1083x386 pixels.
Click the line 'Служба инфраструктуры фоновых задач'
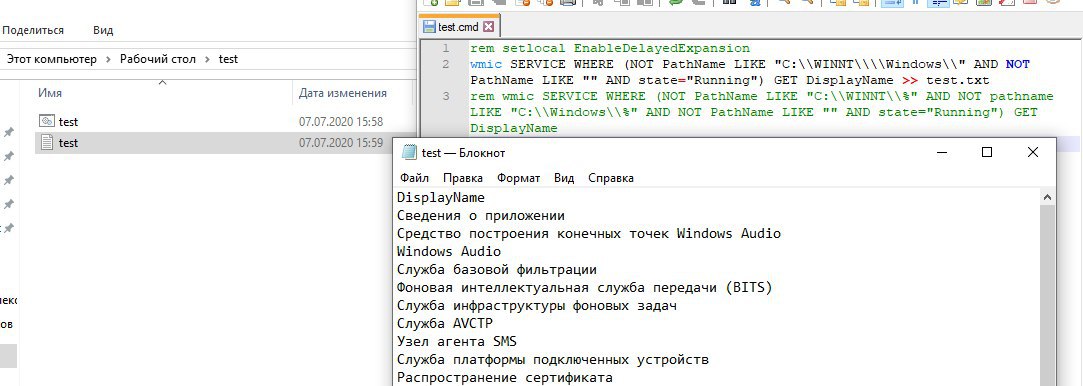point(537,305)
